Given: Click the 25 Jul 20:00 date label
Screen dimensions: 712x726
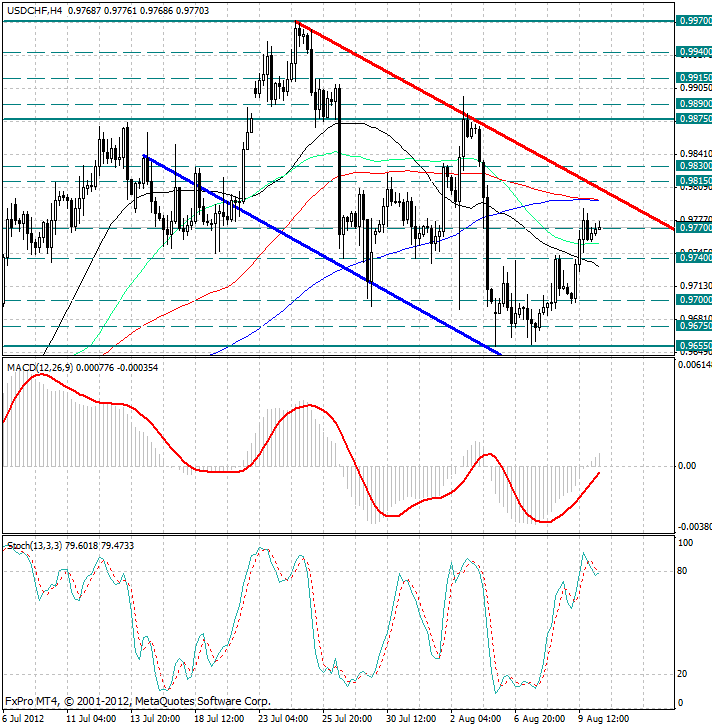Looking at the screenshot, I should (x=347, y=719).
